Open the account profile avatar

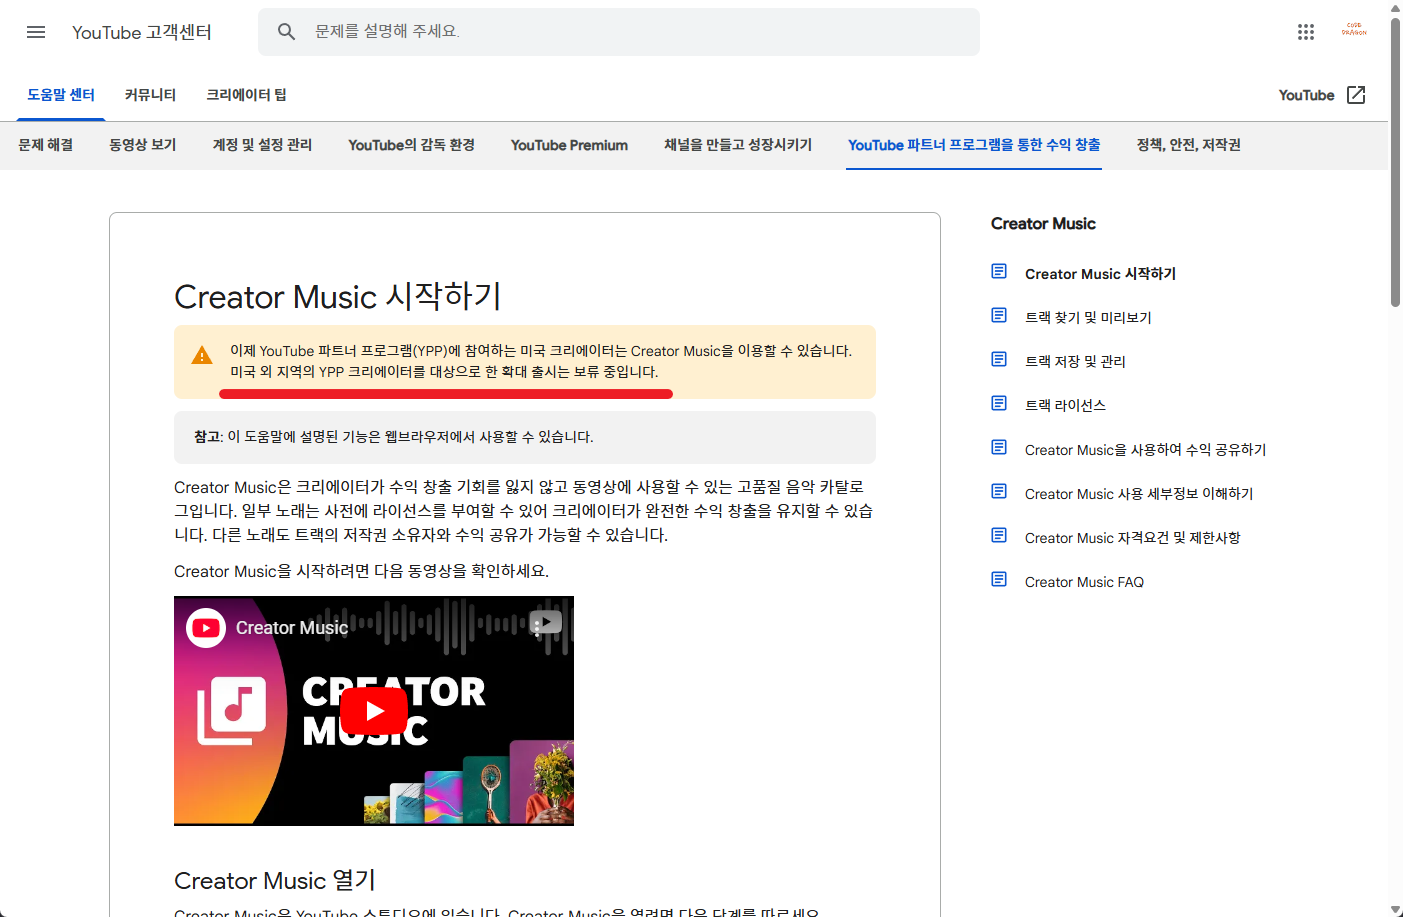tap(1354, 31)
